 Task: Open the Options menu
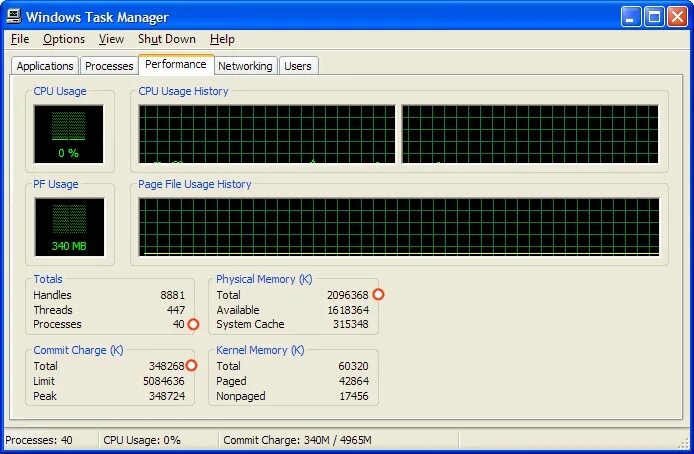pyautogui.click(x=64, y=39)
